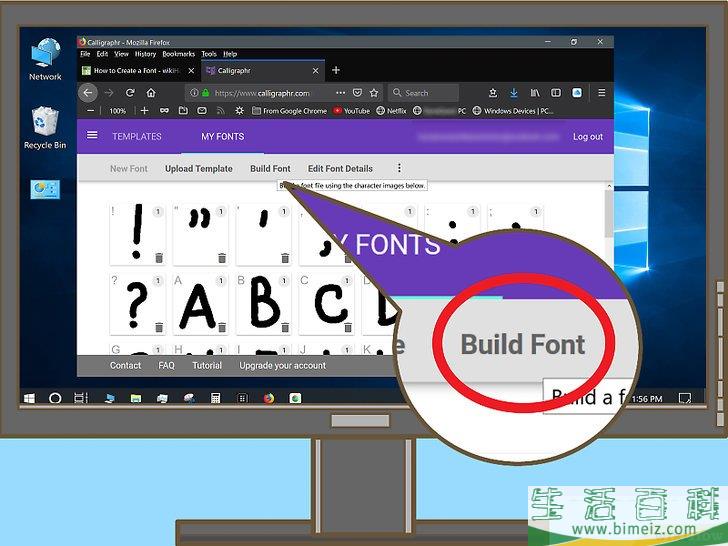Open the Calculator taskbar icon
This screenshot has height=546, width=728.
215,398
